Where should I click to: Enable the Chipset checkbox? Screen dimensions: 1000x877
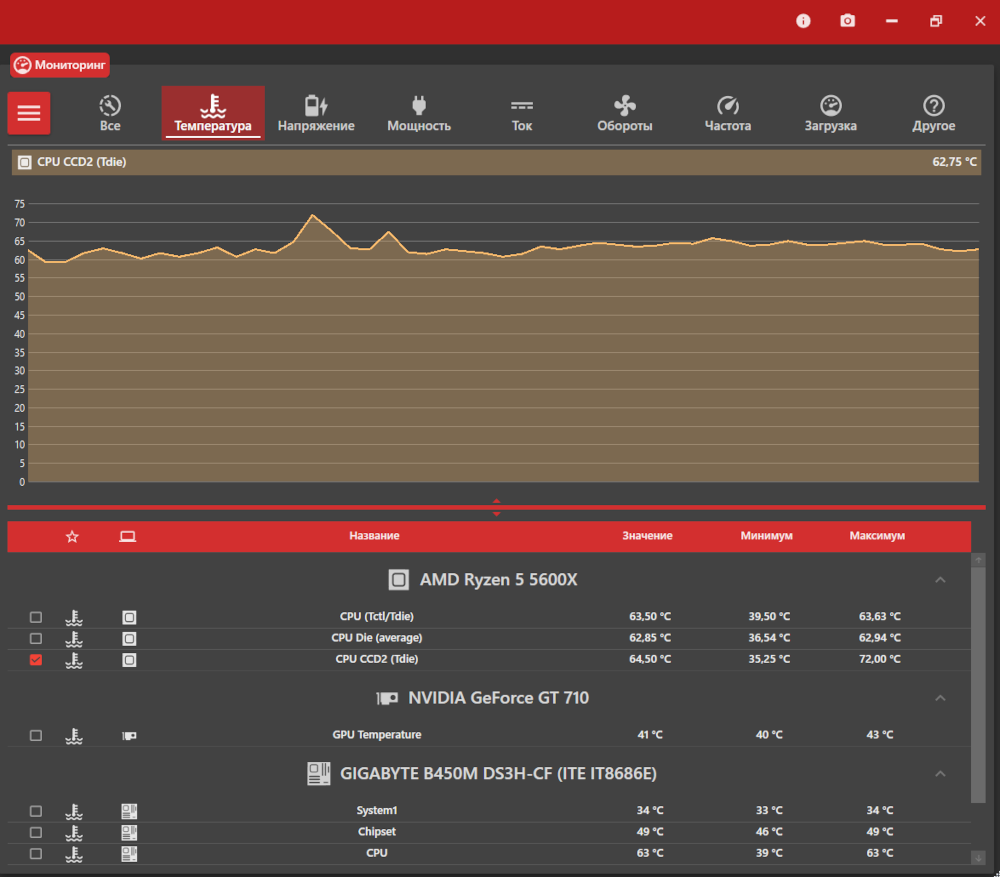coord(36,832)
